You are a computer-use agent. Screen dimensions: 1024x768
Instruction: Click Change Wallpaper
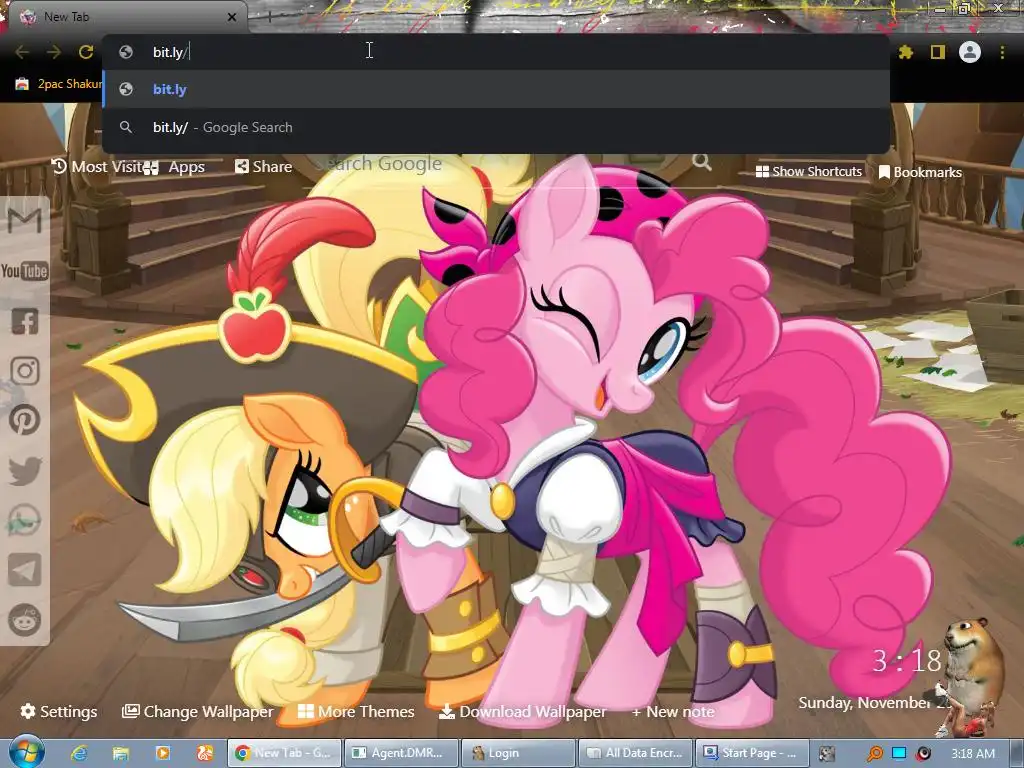pyautogui.click(x=198, y=711)
